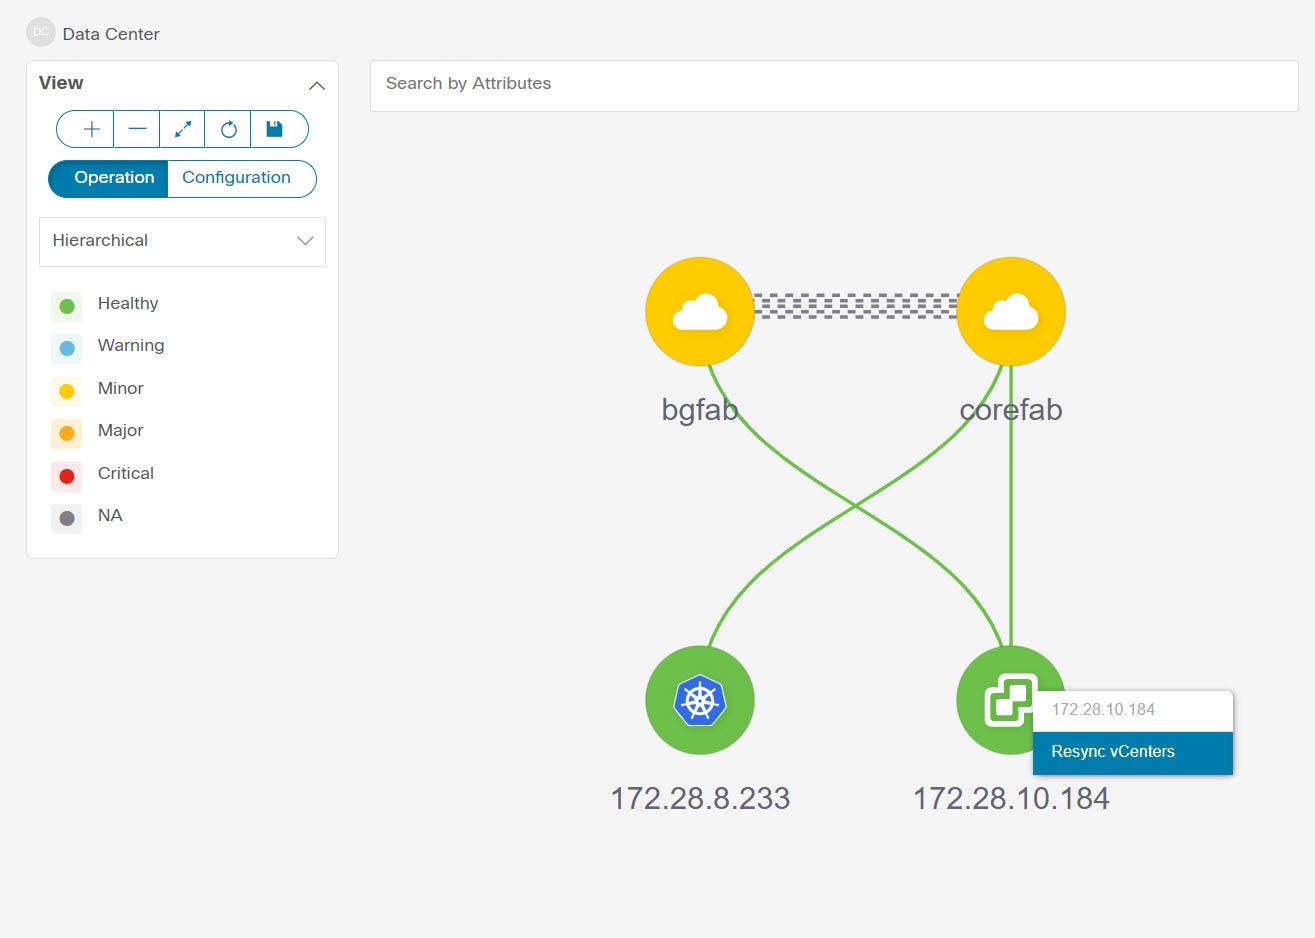Click the Healthy legend label
The width and height of the screenshot is (1315, 938).
(128, 303)
